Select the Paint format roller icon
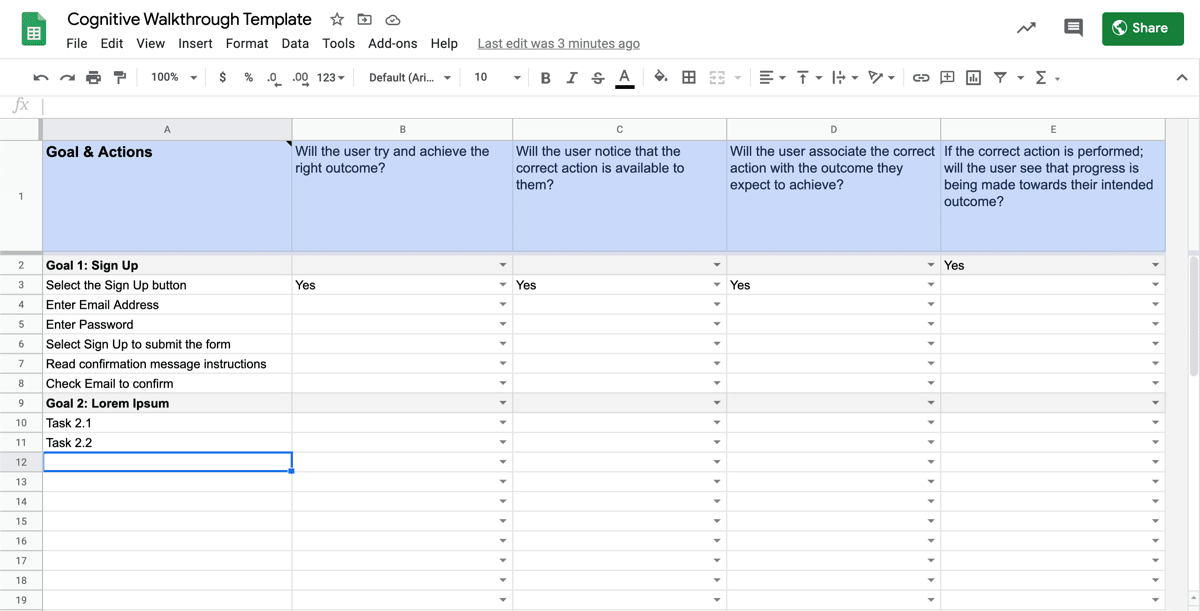This screenshot has height=611, width=1200. pyautogui.click(x=120, y=78)
